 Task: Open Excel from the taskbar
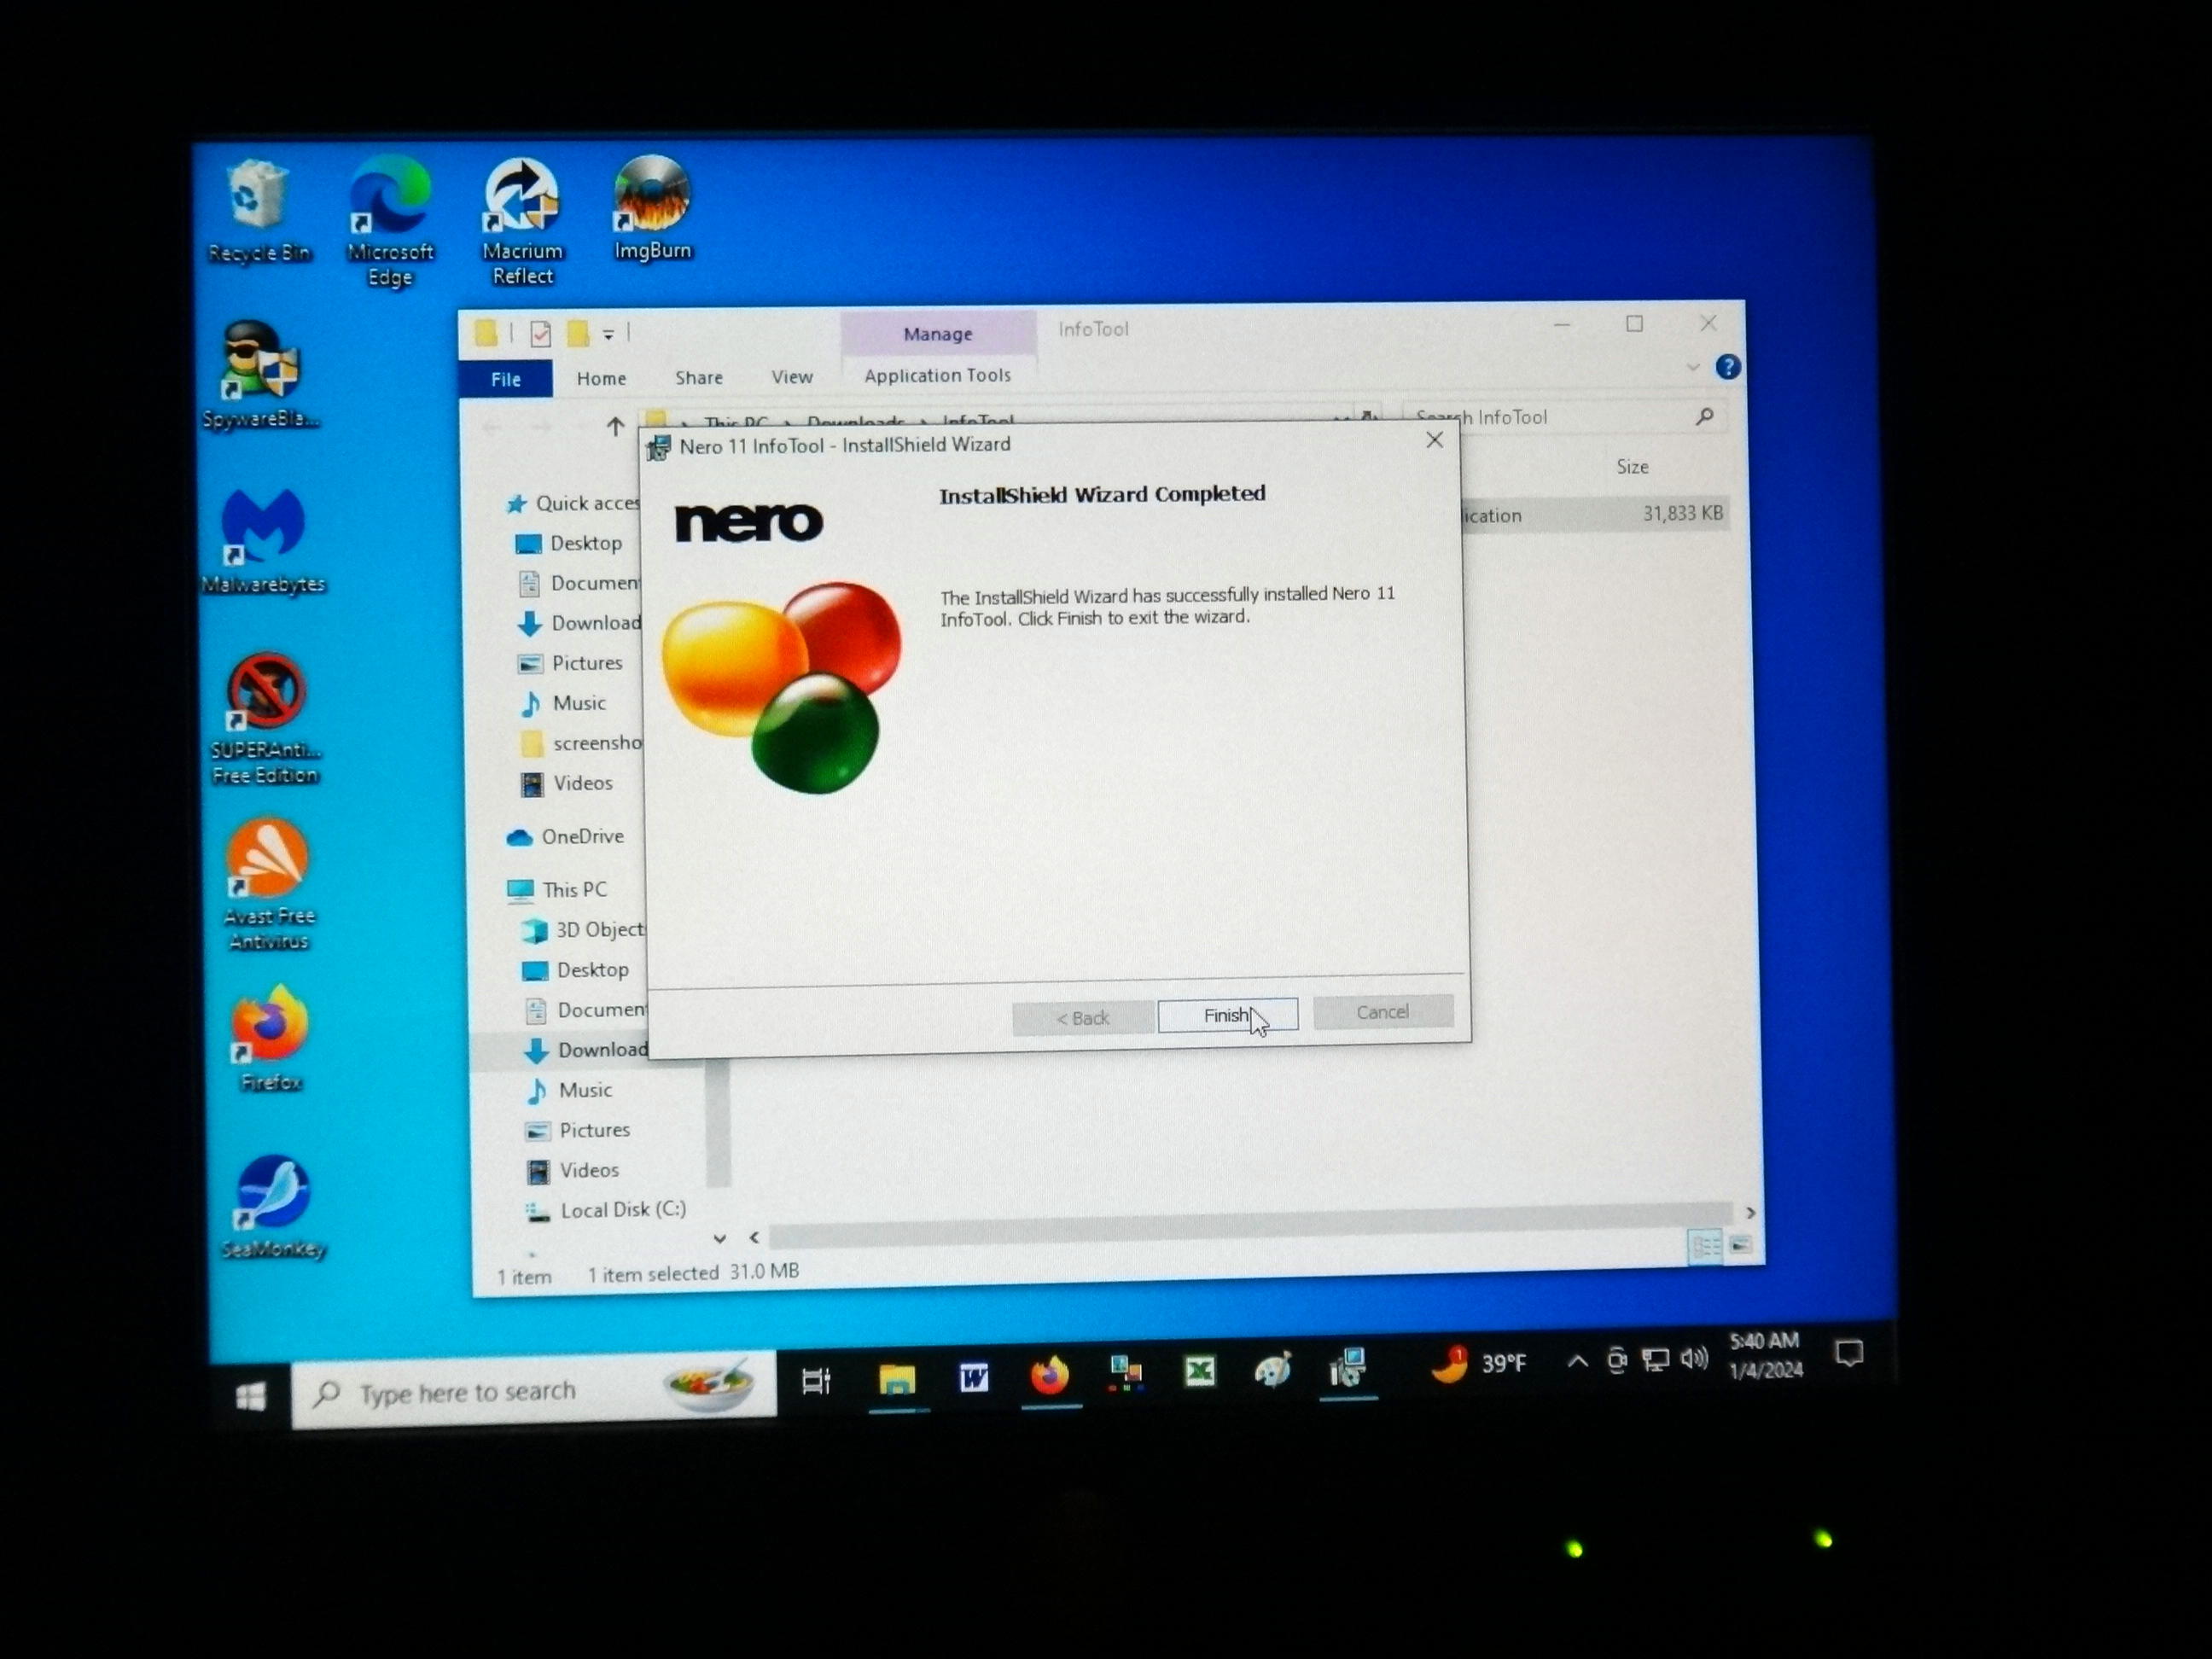(x=1200, y=1371)
